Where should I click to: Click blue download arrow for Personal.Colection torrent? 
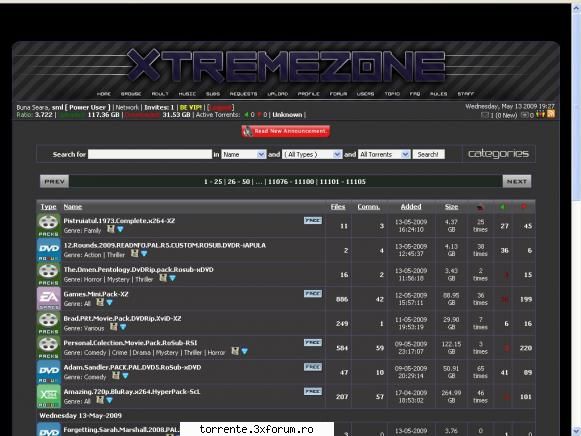tap(245, 352)
